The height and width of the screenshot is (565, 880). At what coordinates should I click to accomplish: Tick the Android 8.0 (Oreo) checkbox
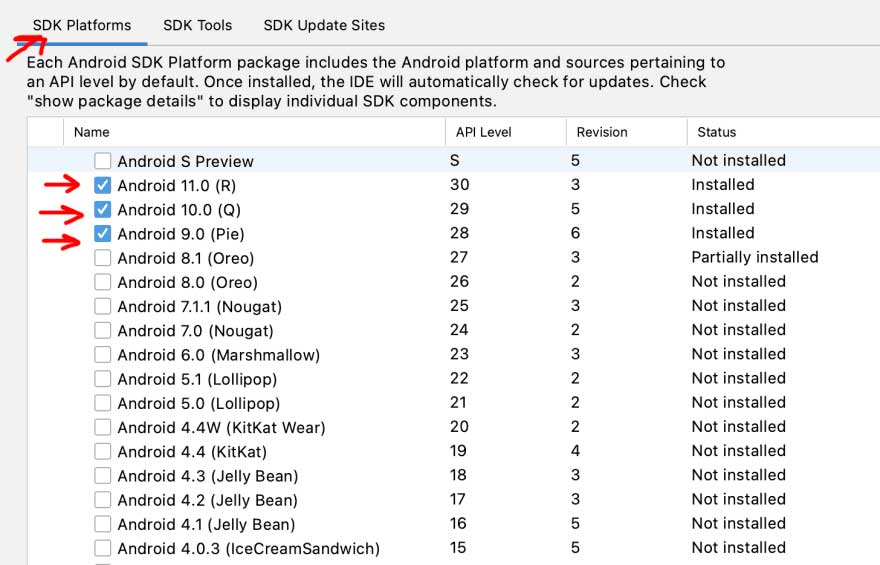103,282
